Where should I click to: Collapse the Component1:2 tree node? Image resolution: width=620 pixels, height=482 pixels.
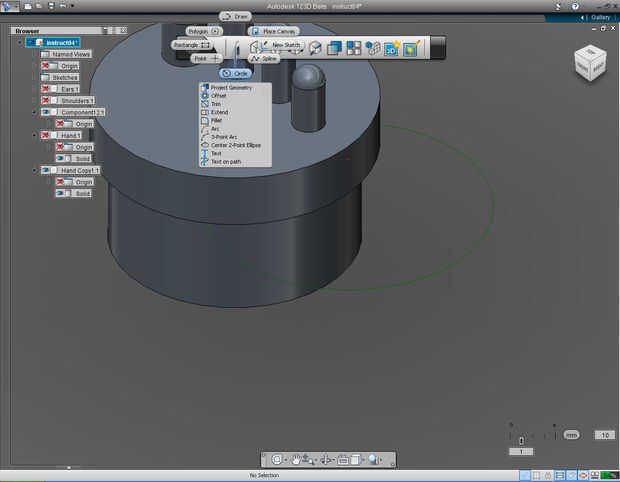tap(34, 113)
